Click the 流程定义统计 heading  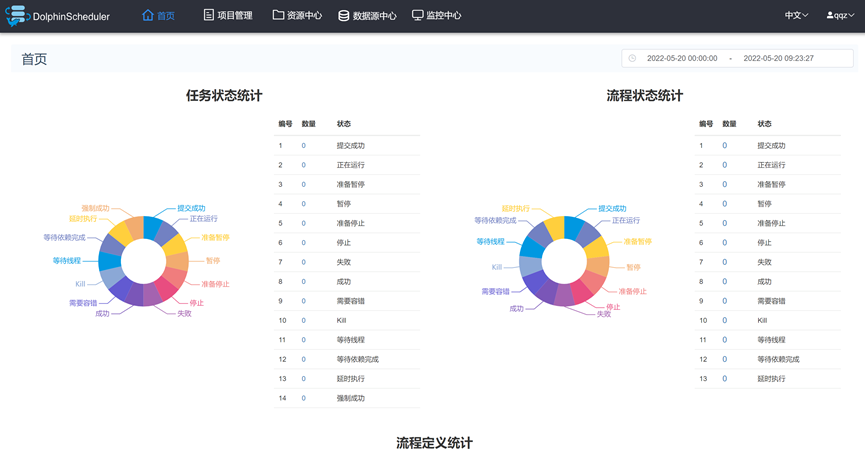[x=434, y=443]
